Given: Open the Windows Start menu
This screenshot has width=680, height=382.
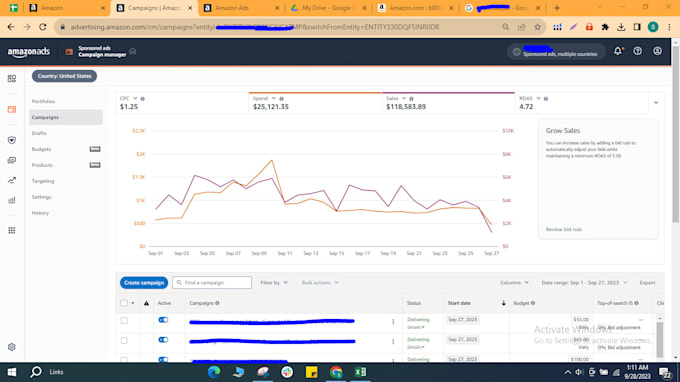Looking at the screenshot, I should (x=12, y=372).
